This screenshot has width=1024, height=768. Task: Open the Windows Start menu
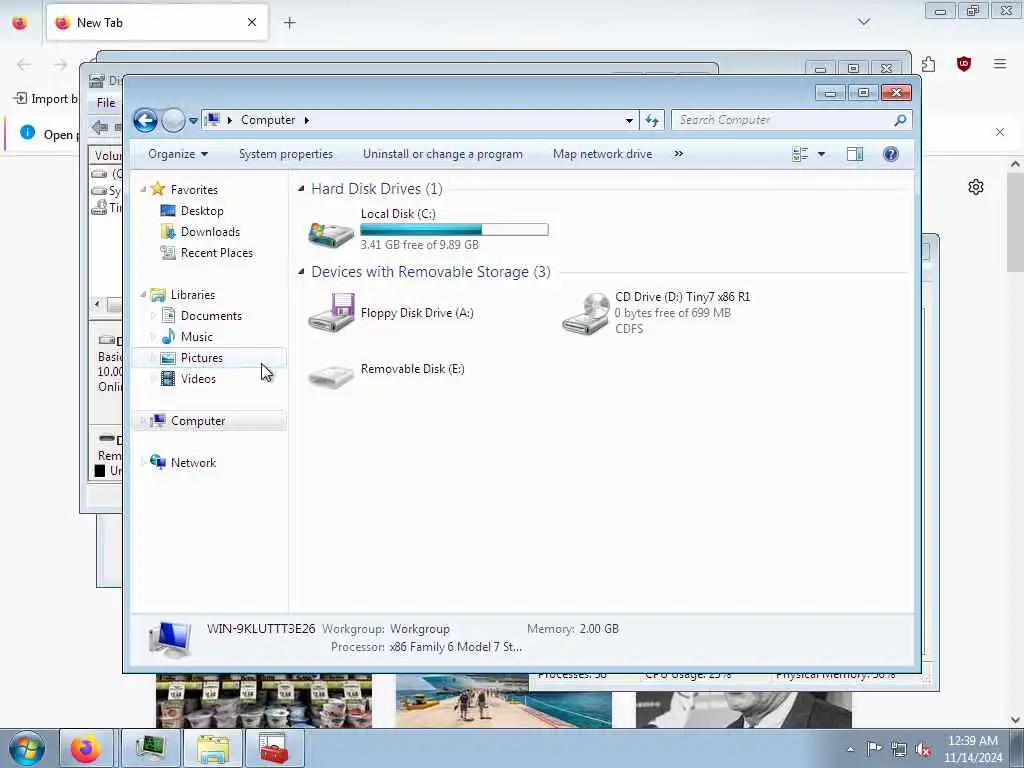click(27, 748)
